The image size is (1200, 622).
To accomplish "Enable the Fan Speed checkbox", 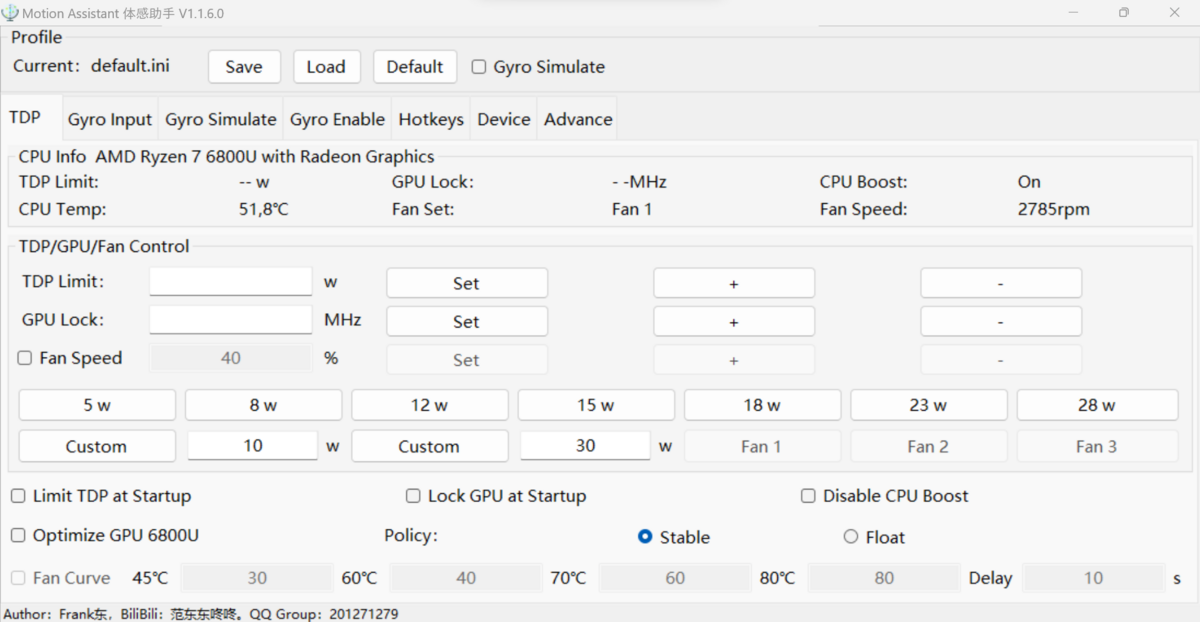I will [25, 358].
